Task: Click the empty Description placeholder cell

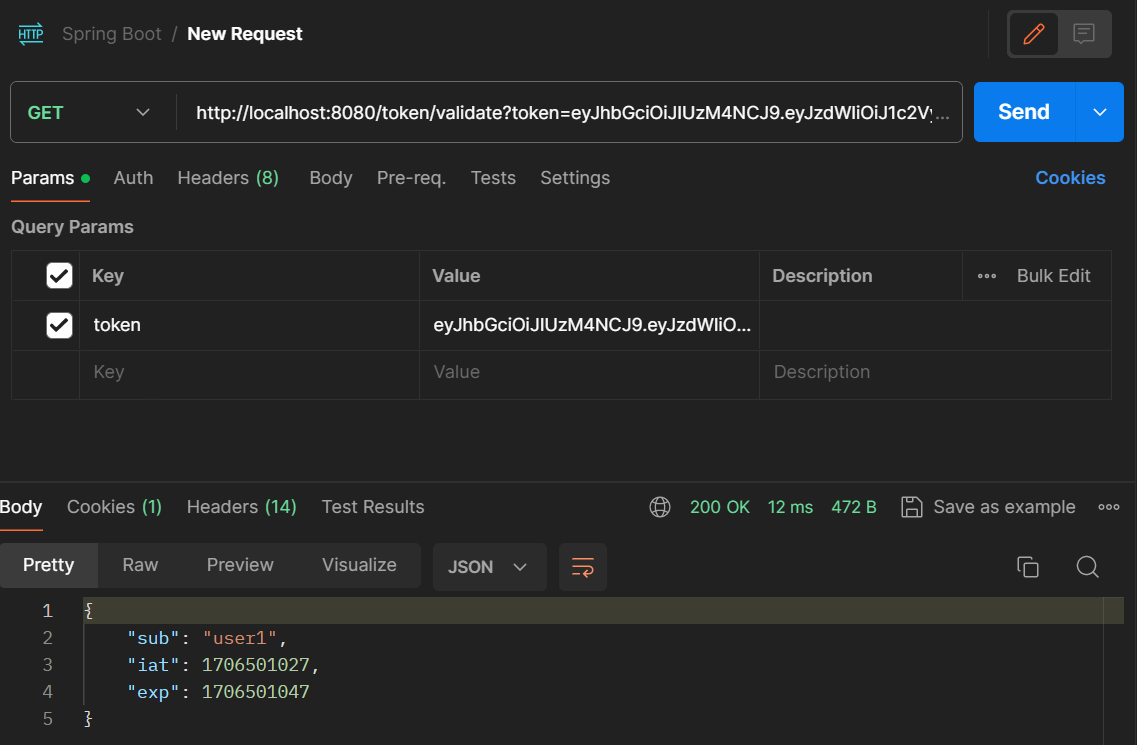Action: coord(935,375)
